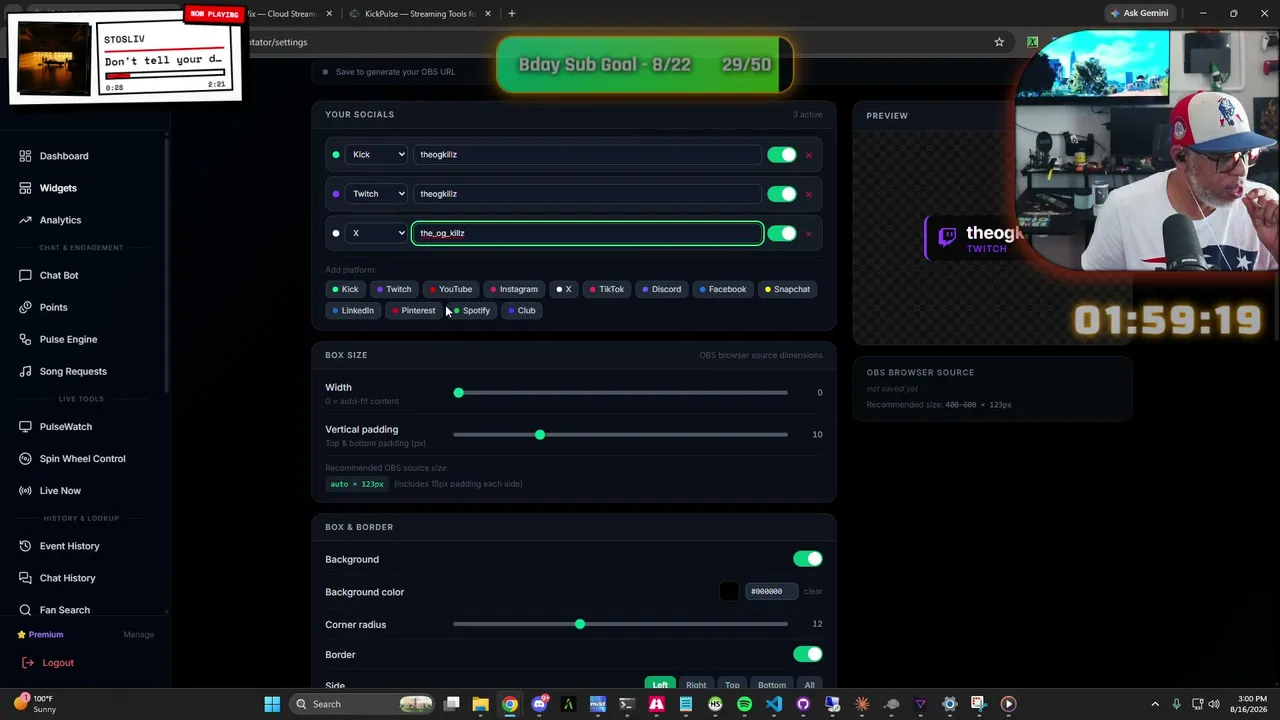The image size is (1280, 720).
Task: Click the Chat Bot icon in sidebar
Action: coord(25,275)
